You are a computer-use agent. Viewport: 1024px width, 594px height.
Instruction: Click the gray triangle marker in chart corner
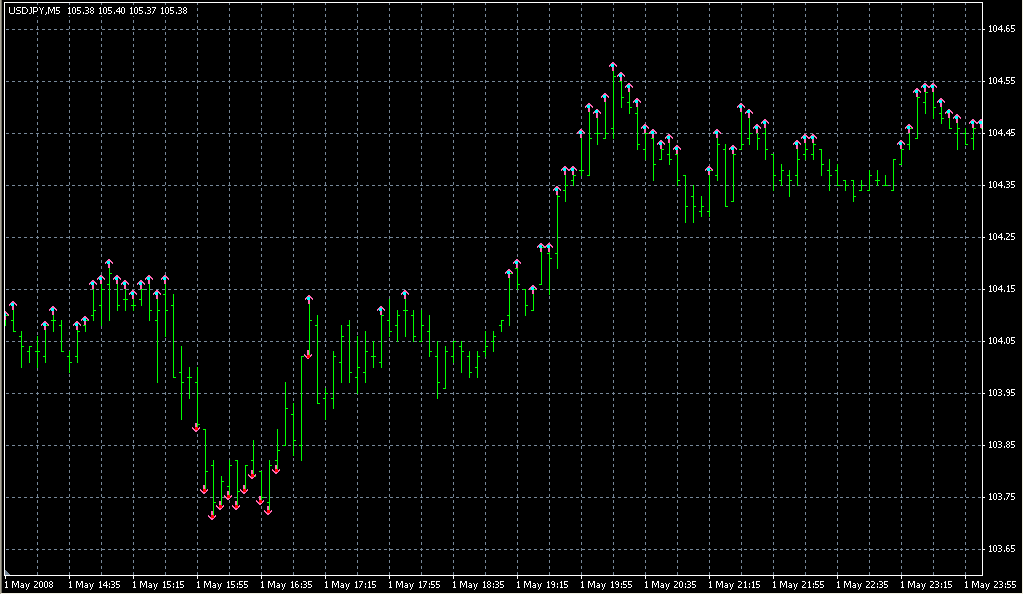(x=7, y=572)
